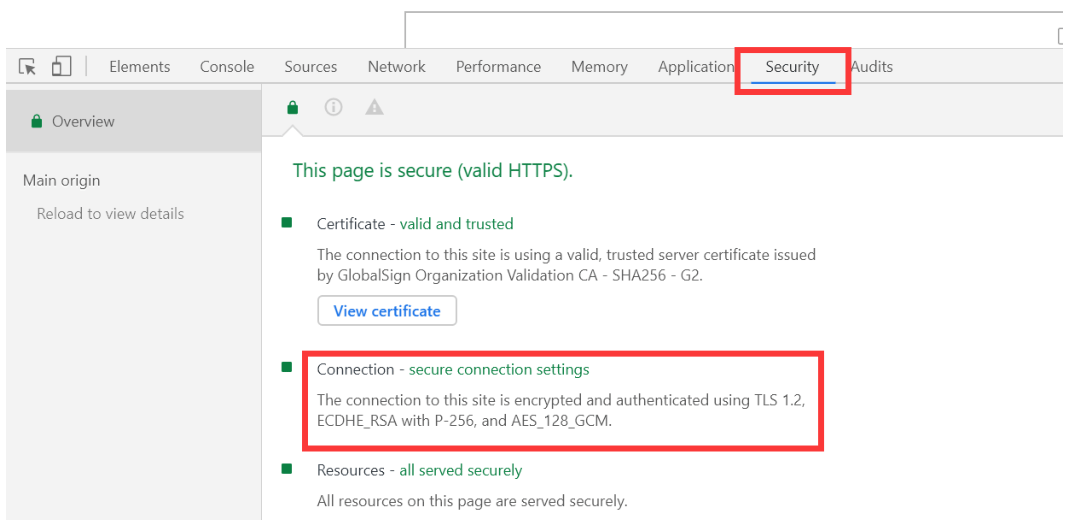Viewport: 1069px width, 520px height.
Task: Open the Sources tab
Action: [x=311, y=67]
